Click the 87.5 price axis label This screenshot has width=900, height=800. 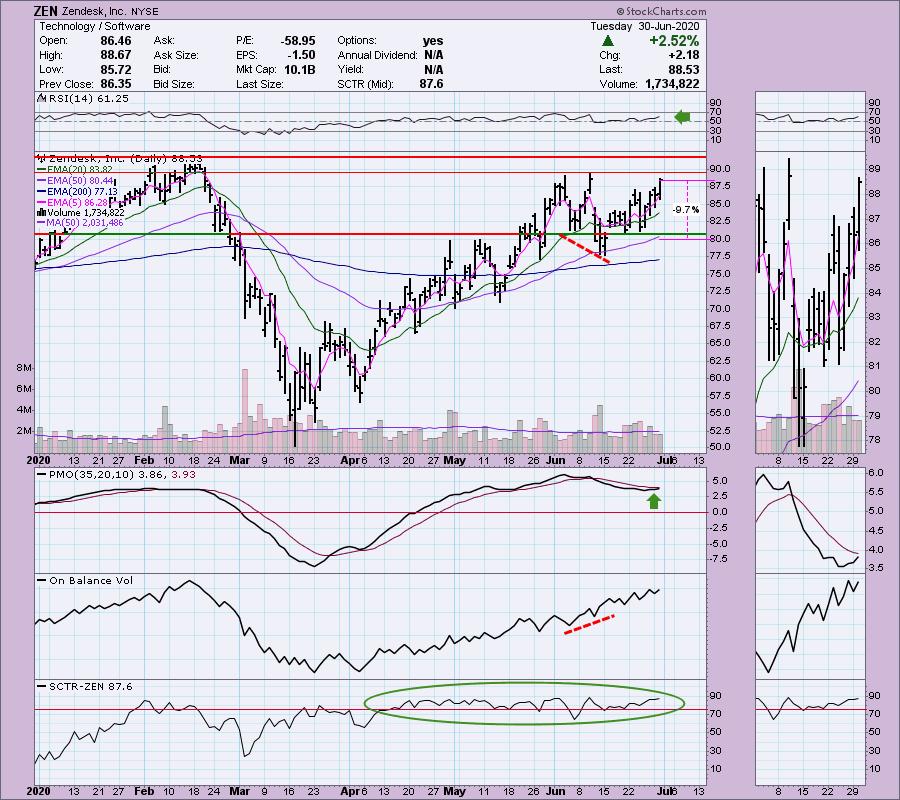click(721, 186)
